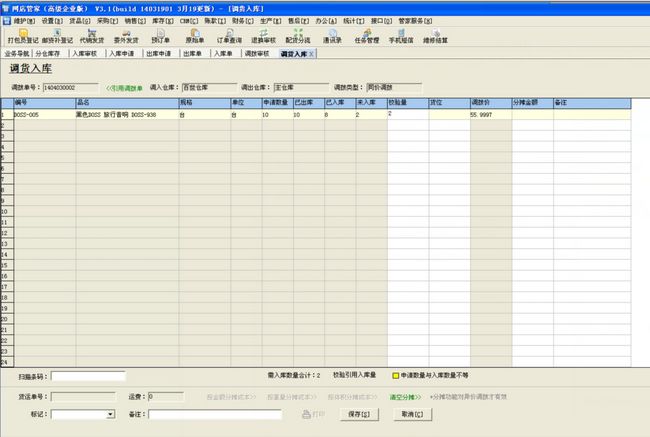
Task: Click the 引用调拨单 green link
Action: [124, 88]
